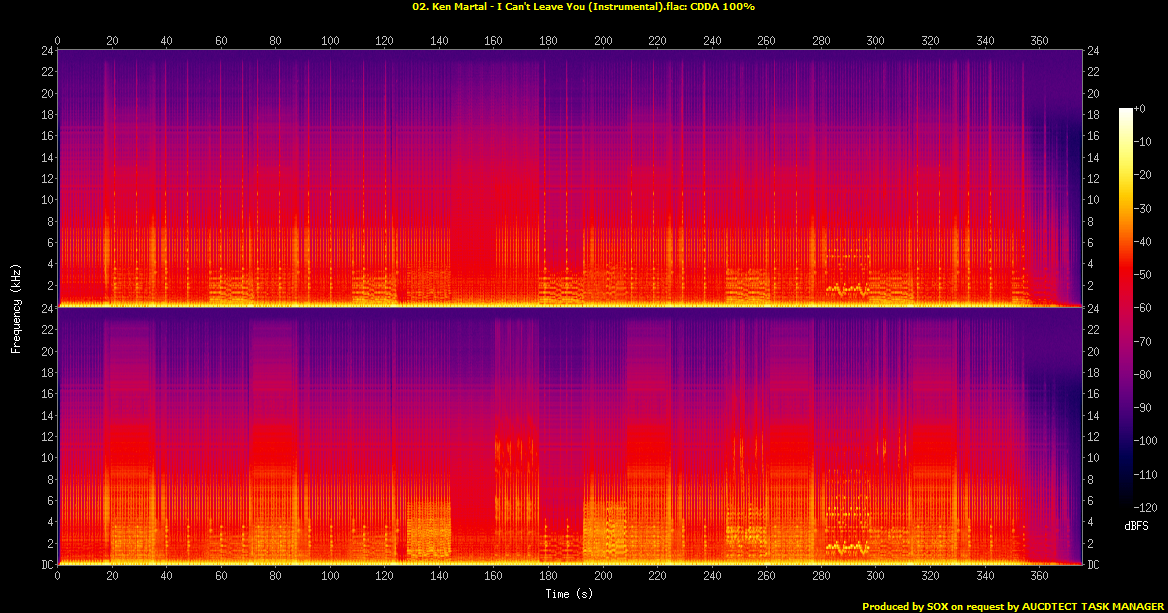Screen dimensions: 1168x613
Task: Click the "-10" value on the dBFS scale
Action: pos(1143,142)
